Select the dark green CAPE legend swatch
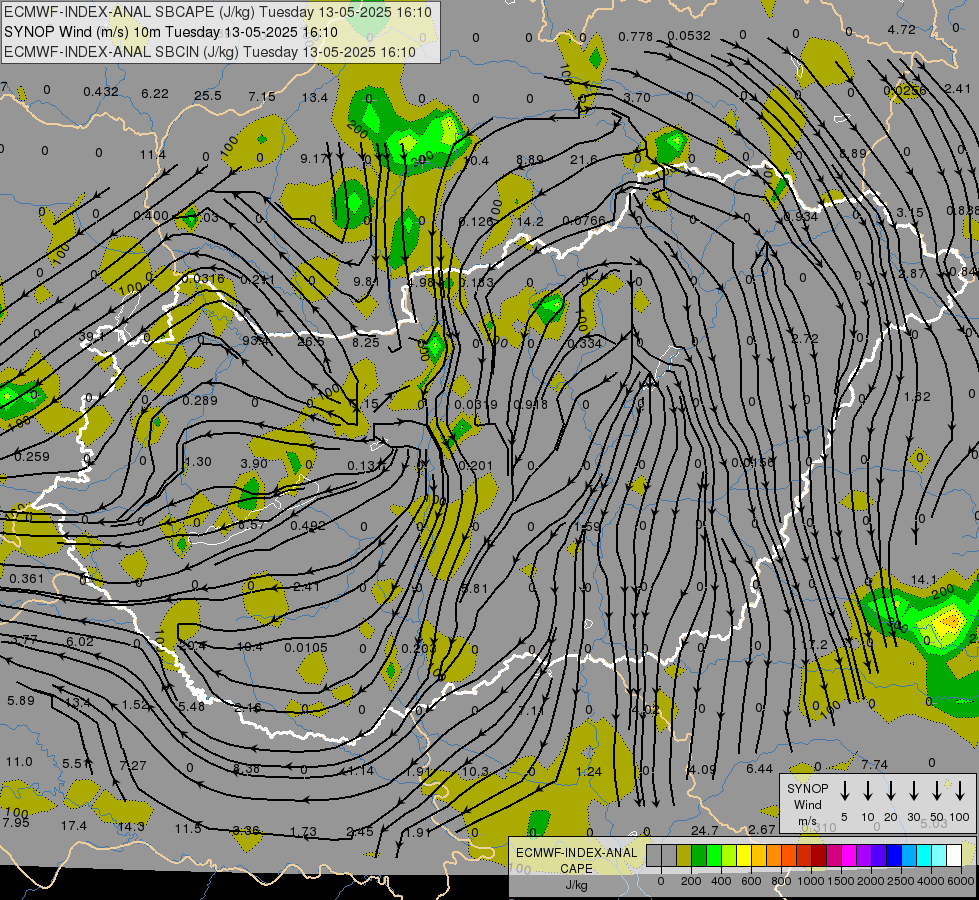This screenshot has width=979, height=900. [699, 856]
